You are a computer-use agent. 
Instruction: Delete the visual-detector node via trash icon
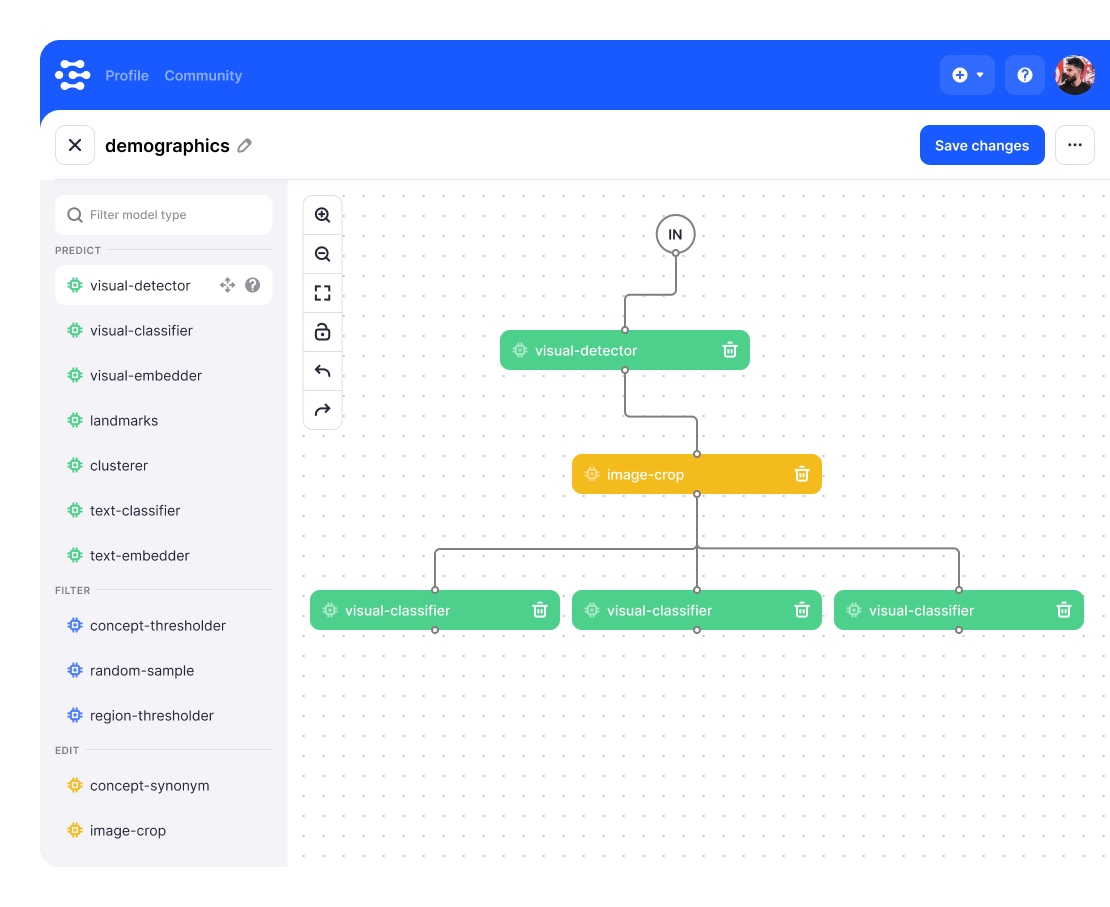coord(730,350)
